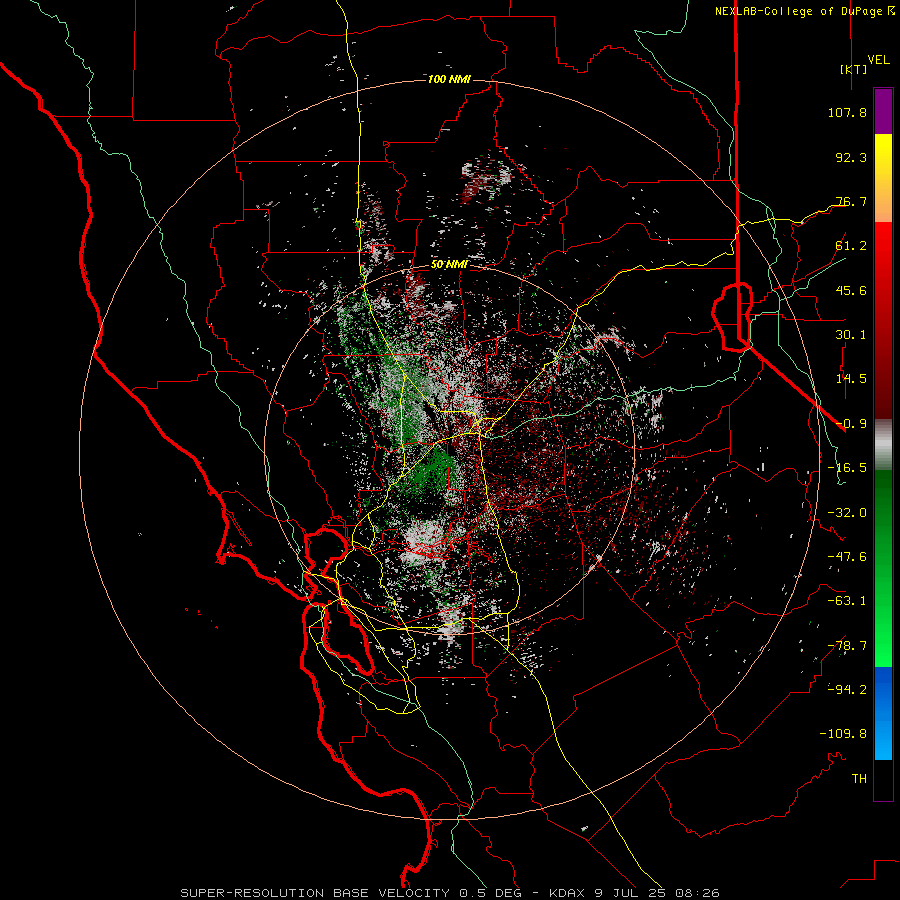Pick the purple segment of the velocity color bar
This screenshot has height=900, width=900.
pyautogui.click(x=883, y=112)
